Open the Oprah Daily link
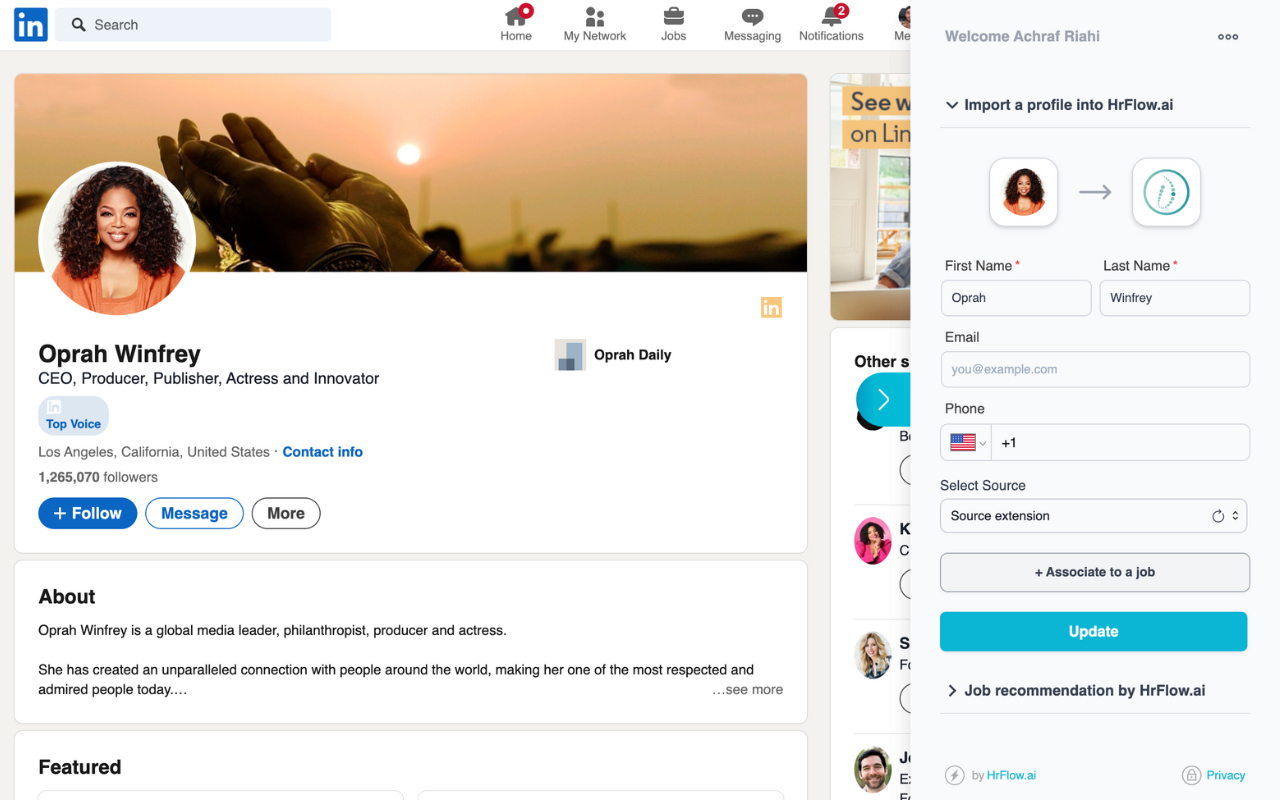The height and width of the screenshot is (800, 1280). pos(633,355)
